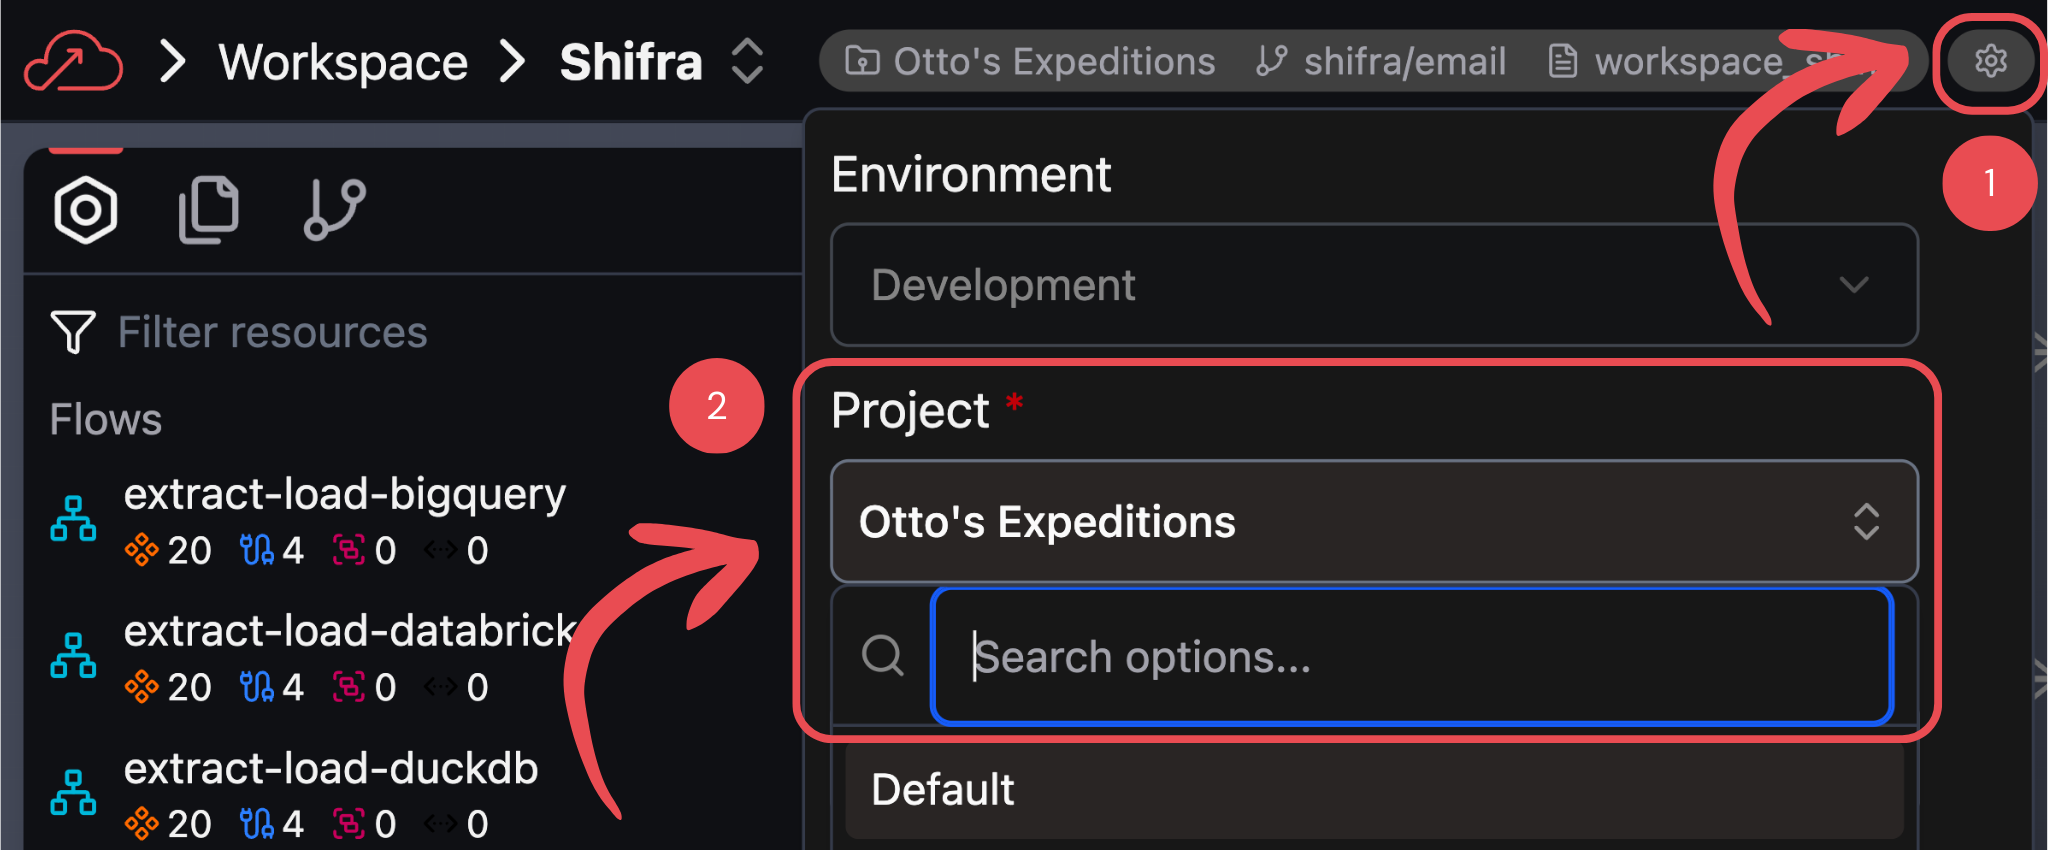Viewport: 2048px width, 850px height.
Task: Toggle the Shifra workspace switcher arrows
Action: (747, 62)
